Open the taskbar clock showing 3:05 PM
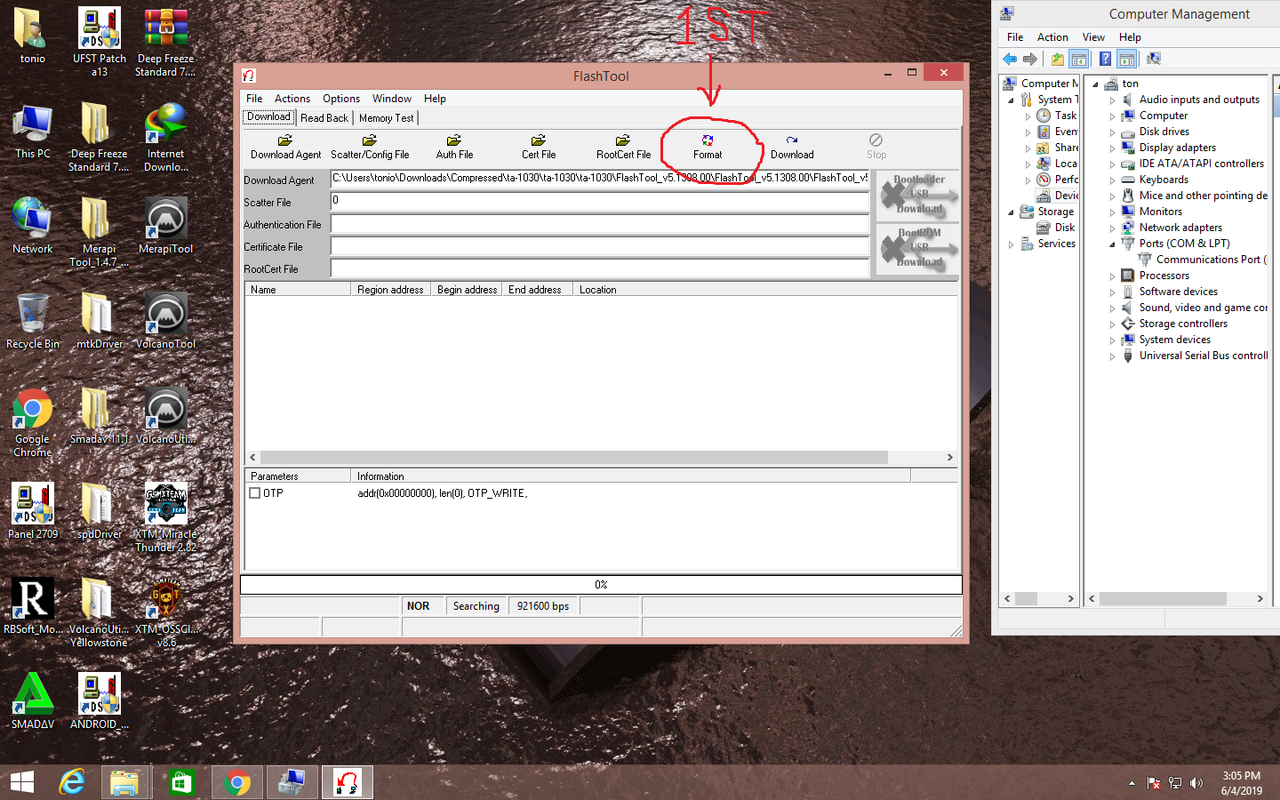The width and height of the screenshot is (1280, 800). (x=1241, y=782)
